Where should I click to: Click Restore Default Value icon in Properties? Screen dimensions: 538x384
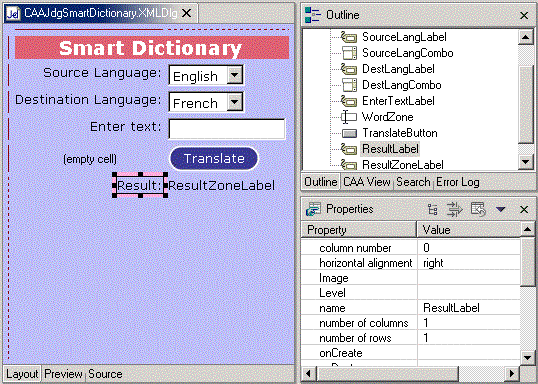(x=478, y=209)
